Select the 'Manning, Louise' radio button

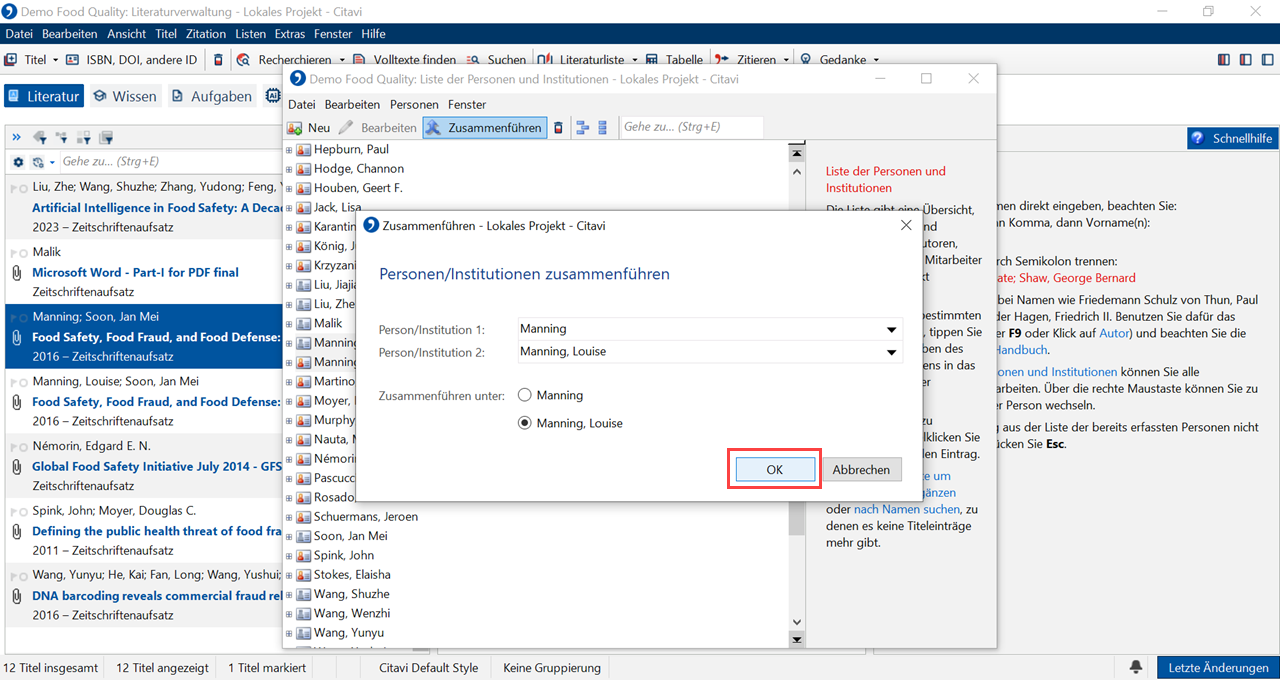pos(525,423)
